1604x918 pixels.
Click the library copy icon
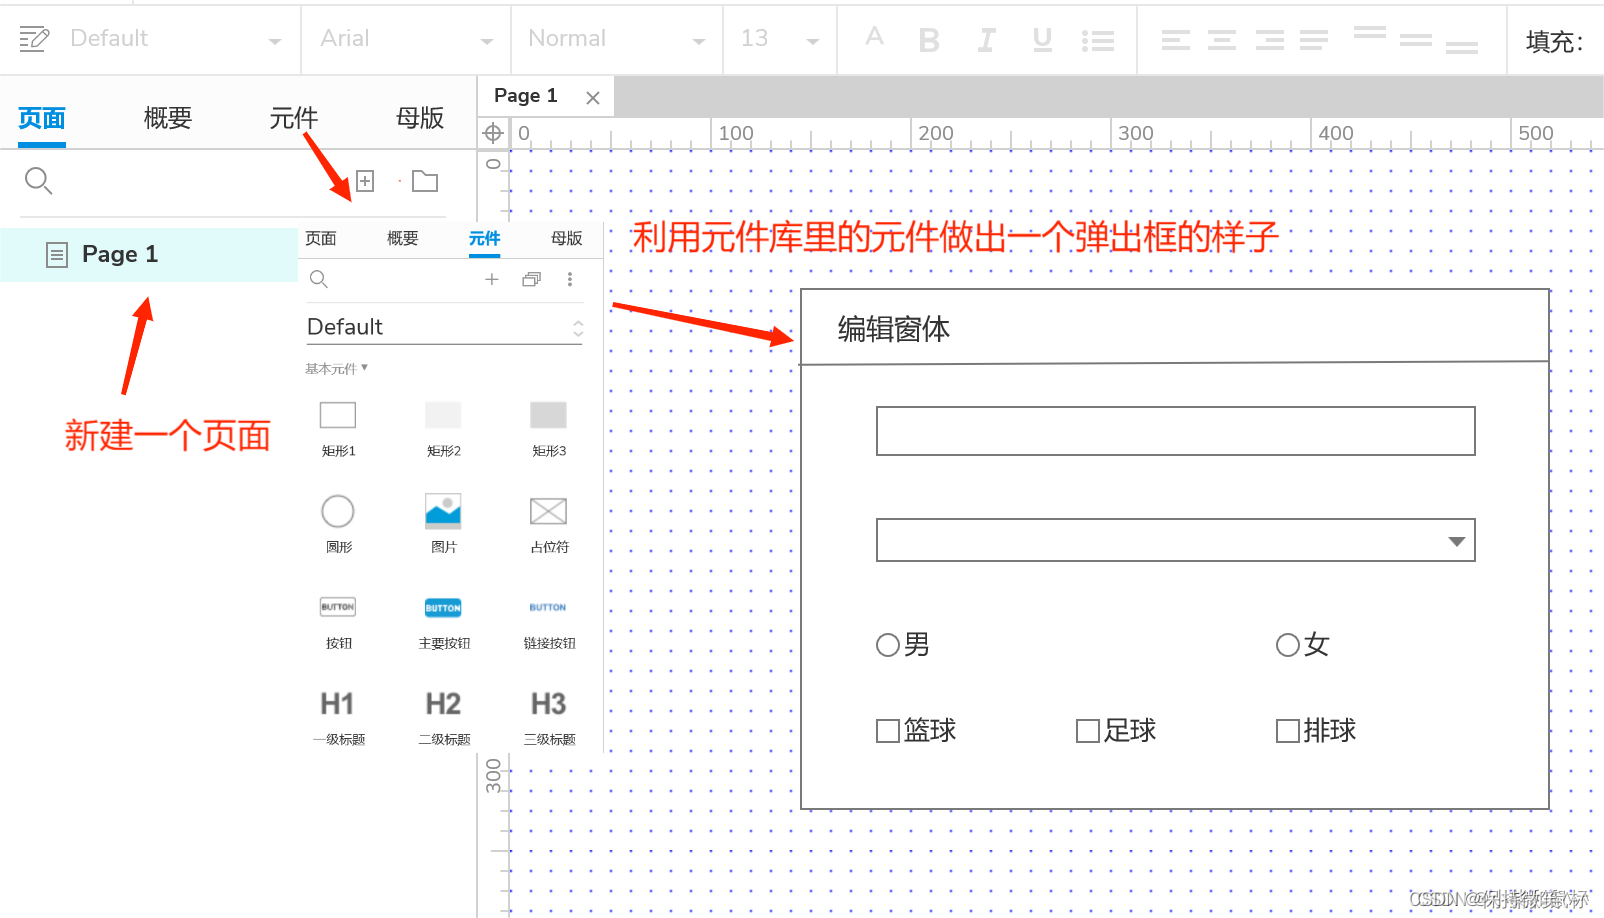tap(532, 279)
